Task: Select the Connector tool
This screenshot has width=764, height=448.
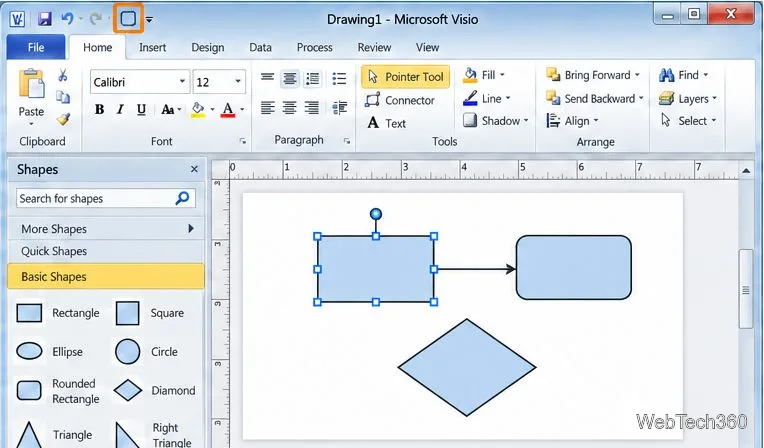Action: (x=400, y=100)
